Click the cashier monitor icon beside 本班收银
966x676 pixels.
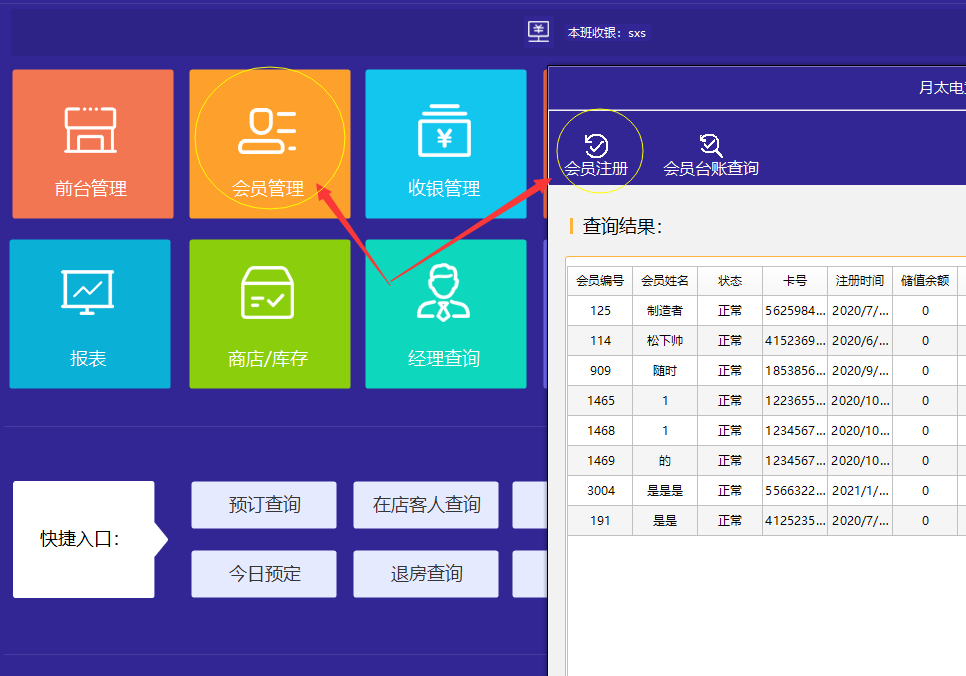coord(539,32)
